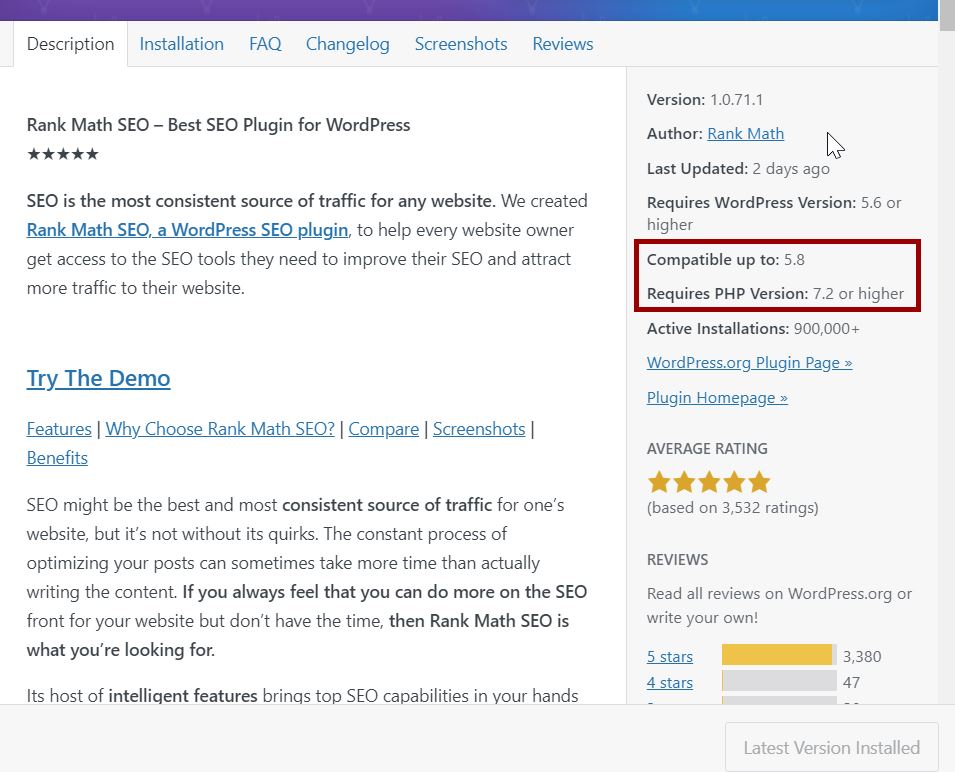
Task: View the Changelog tab
Action: coord(347,44)
